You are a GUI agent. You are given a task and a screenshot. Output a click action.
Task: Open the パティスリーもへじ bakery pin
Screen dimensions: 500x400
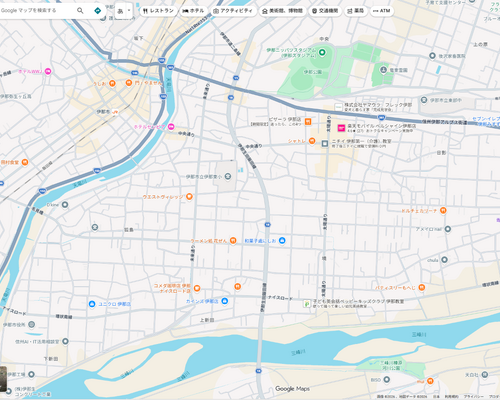point(422,287)
